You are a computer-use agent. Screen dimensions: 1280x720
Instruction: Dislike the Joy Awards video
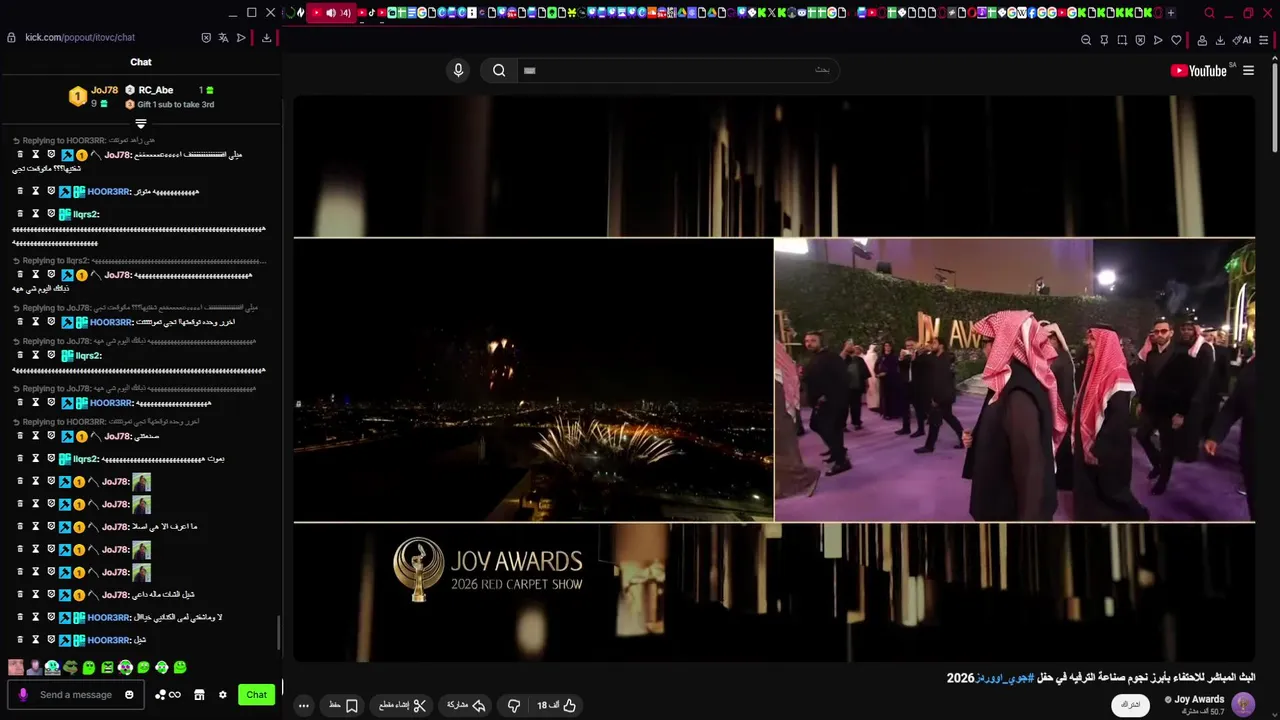pos(514,705)
